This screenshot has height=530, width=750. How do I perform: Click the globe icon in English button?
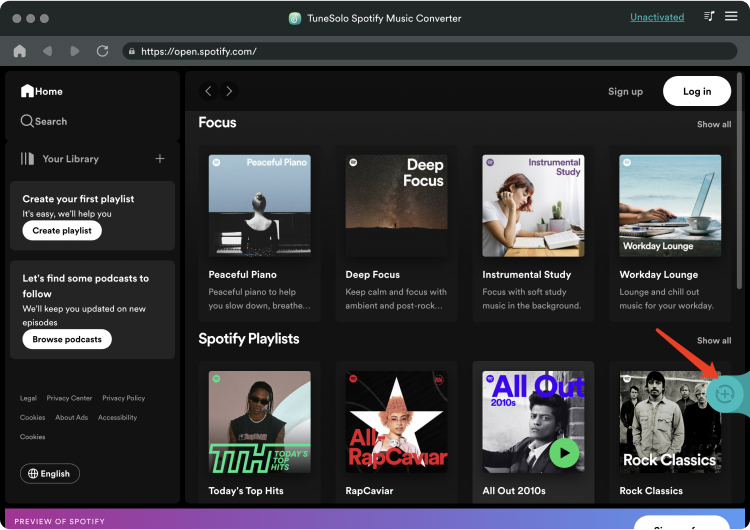click(x=33, y=474)
